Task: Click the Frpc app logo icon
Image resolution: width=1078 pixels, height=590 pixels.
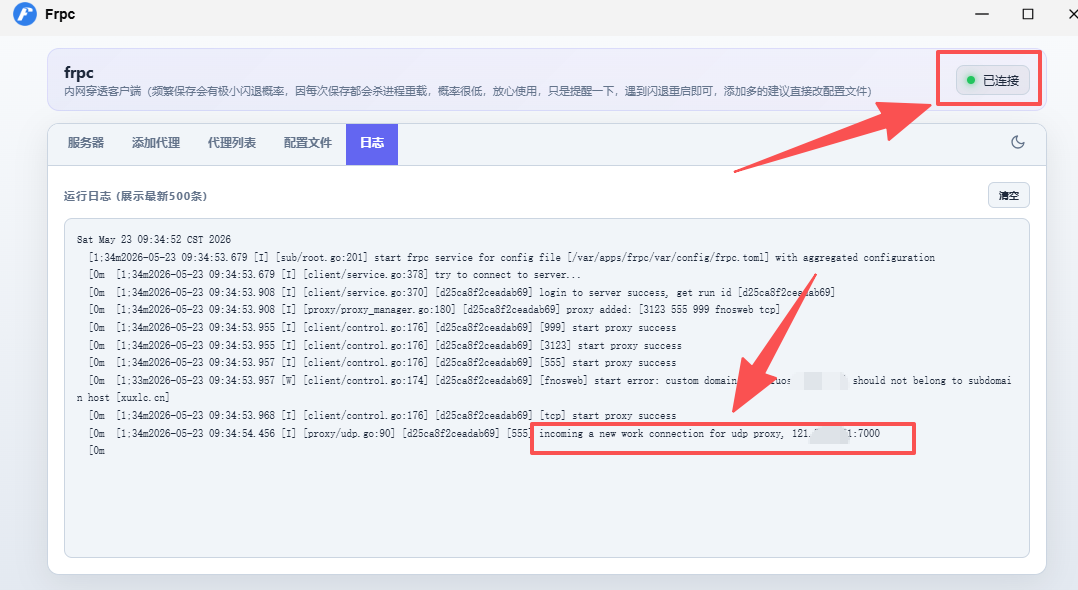Action: click(25, 14)
